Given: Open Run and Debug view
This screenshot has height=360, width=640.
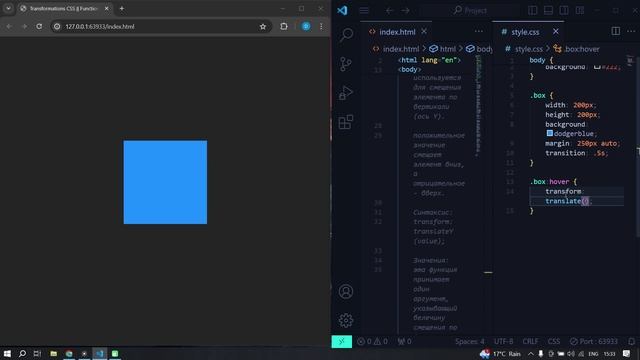Looking at the screenshot, I should [346, 93].
